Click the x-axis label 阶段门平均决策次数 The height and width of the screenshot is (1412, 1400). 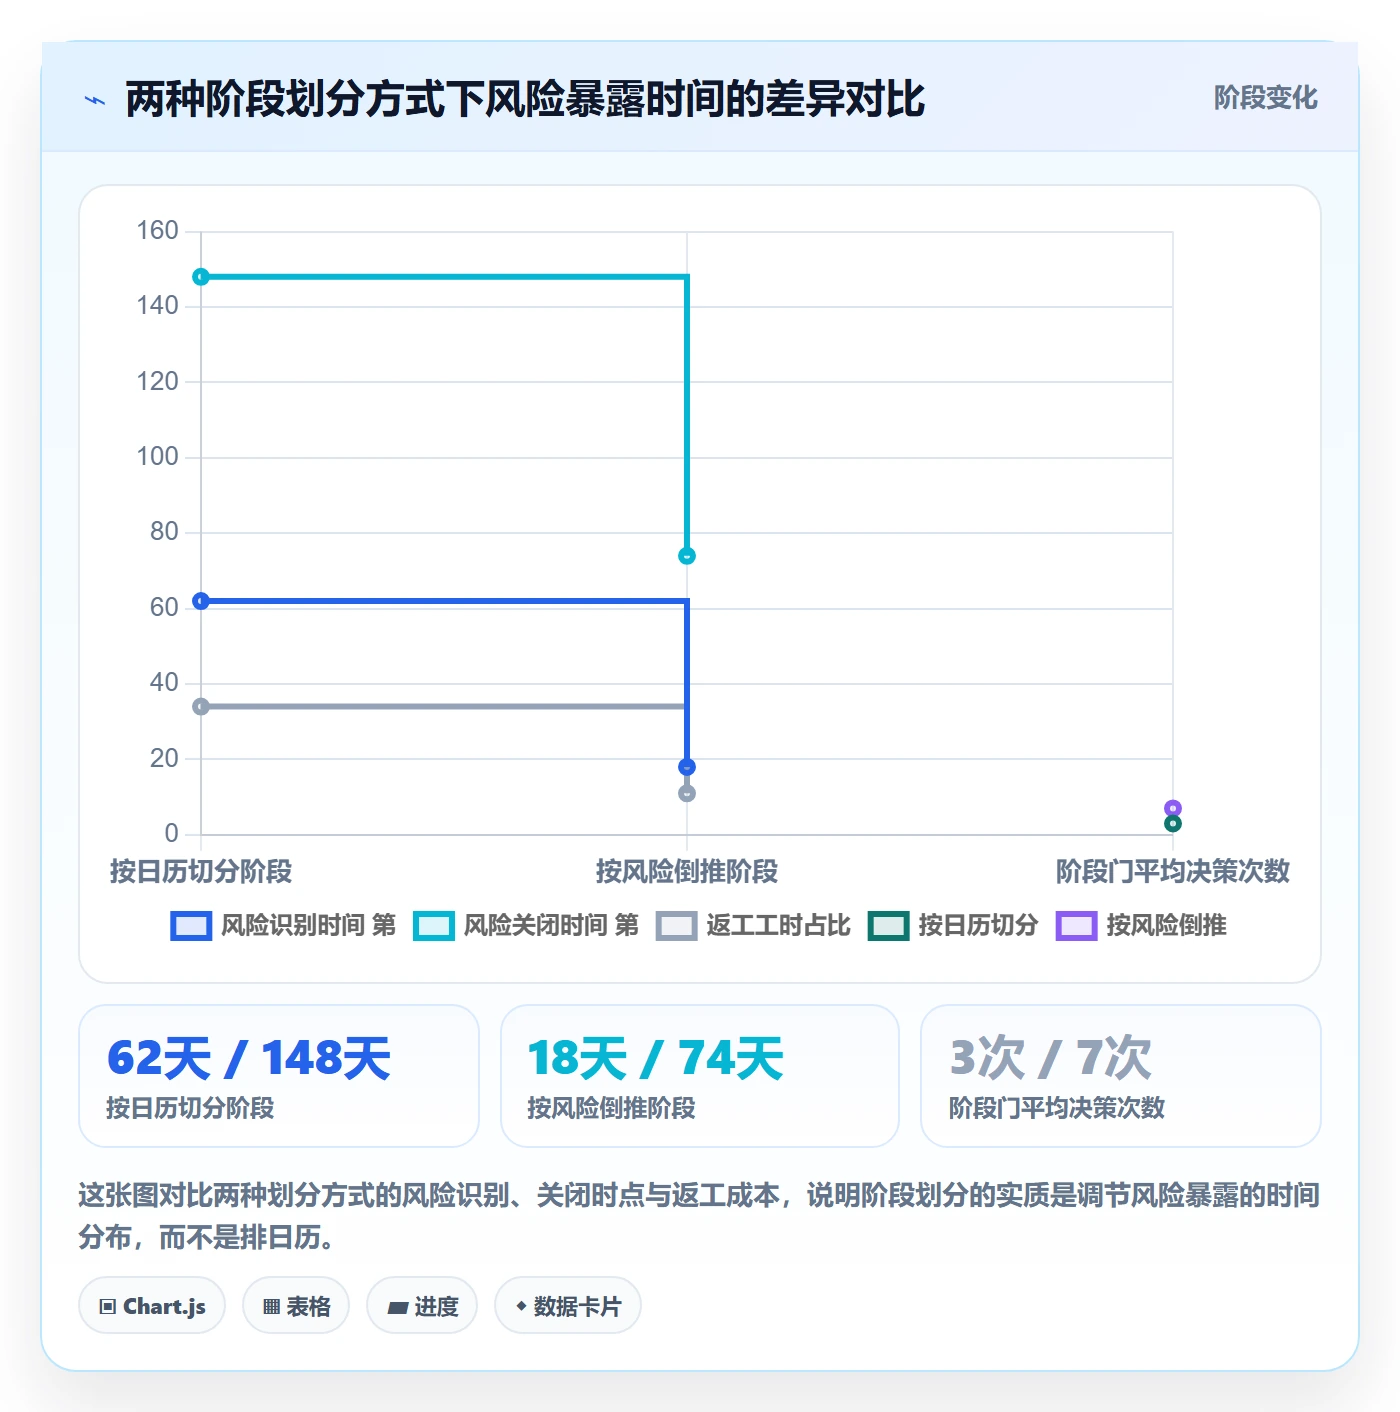pyautogui.click(x=1173, y=871)
